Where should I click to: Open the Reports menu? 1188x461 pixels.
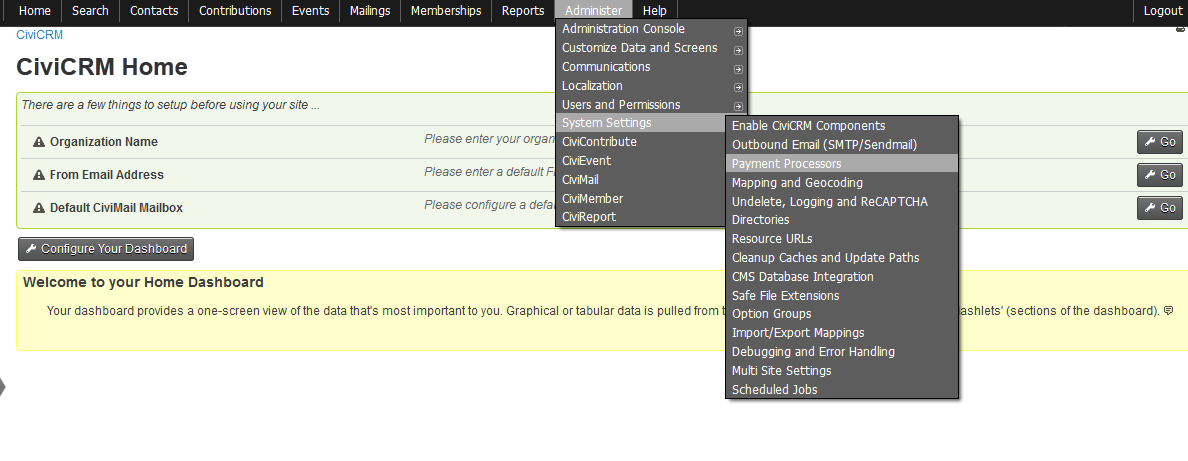coord(523,11)
